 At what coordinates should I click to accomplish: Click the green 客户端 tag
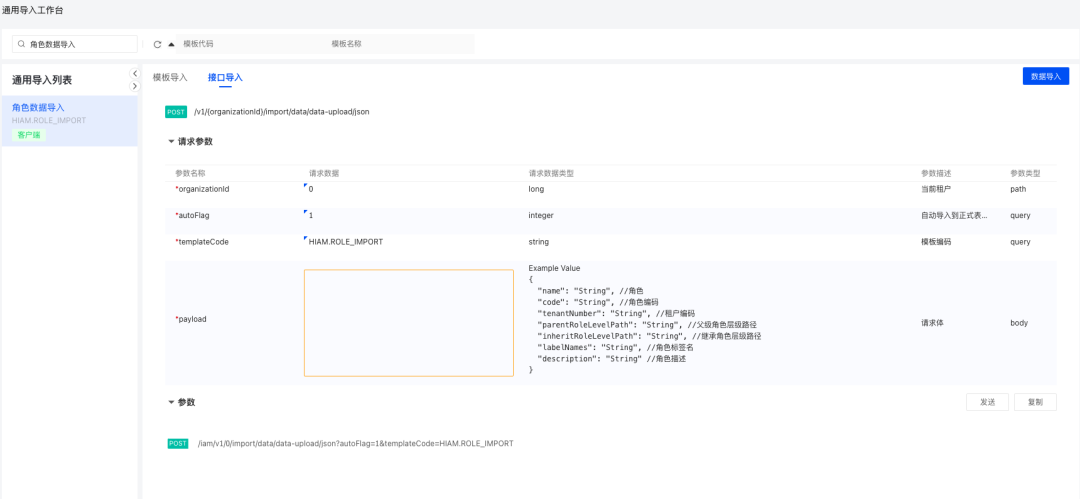pyautogui.click(x=29, y=134)
